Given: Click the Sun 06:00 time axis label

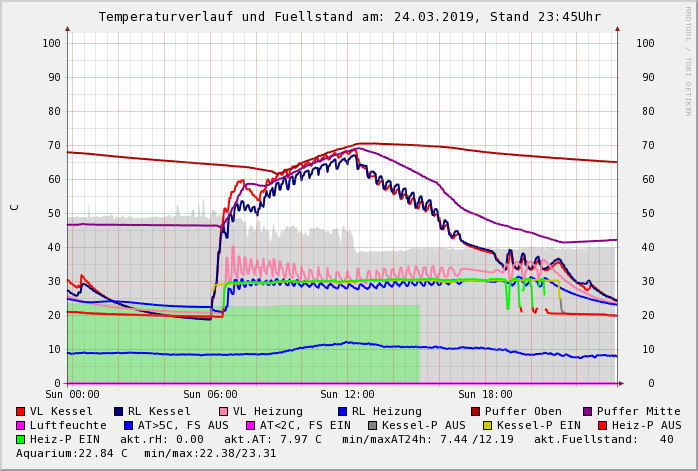Looking at the screenshot, I should [x=210, y=394].
